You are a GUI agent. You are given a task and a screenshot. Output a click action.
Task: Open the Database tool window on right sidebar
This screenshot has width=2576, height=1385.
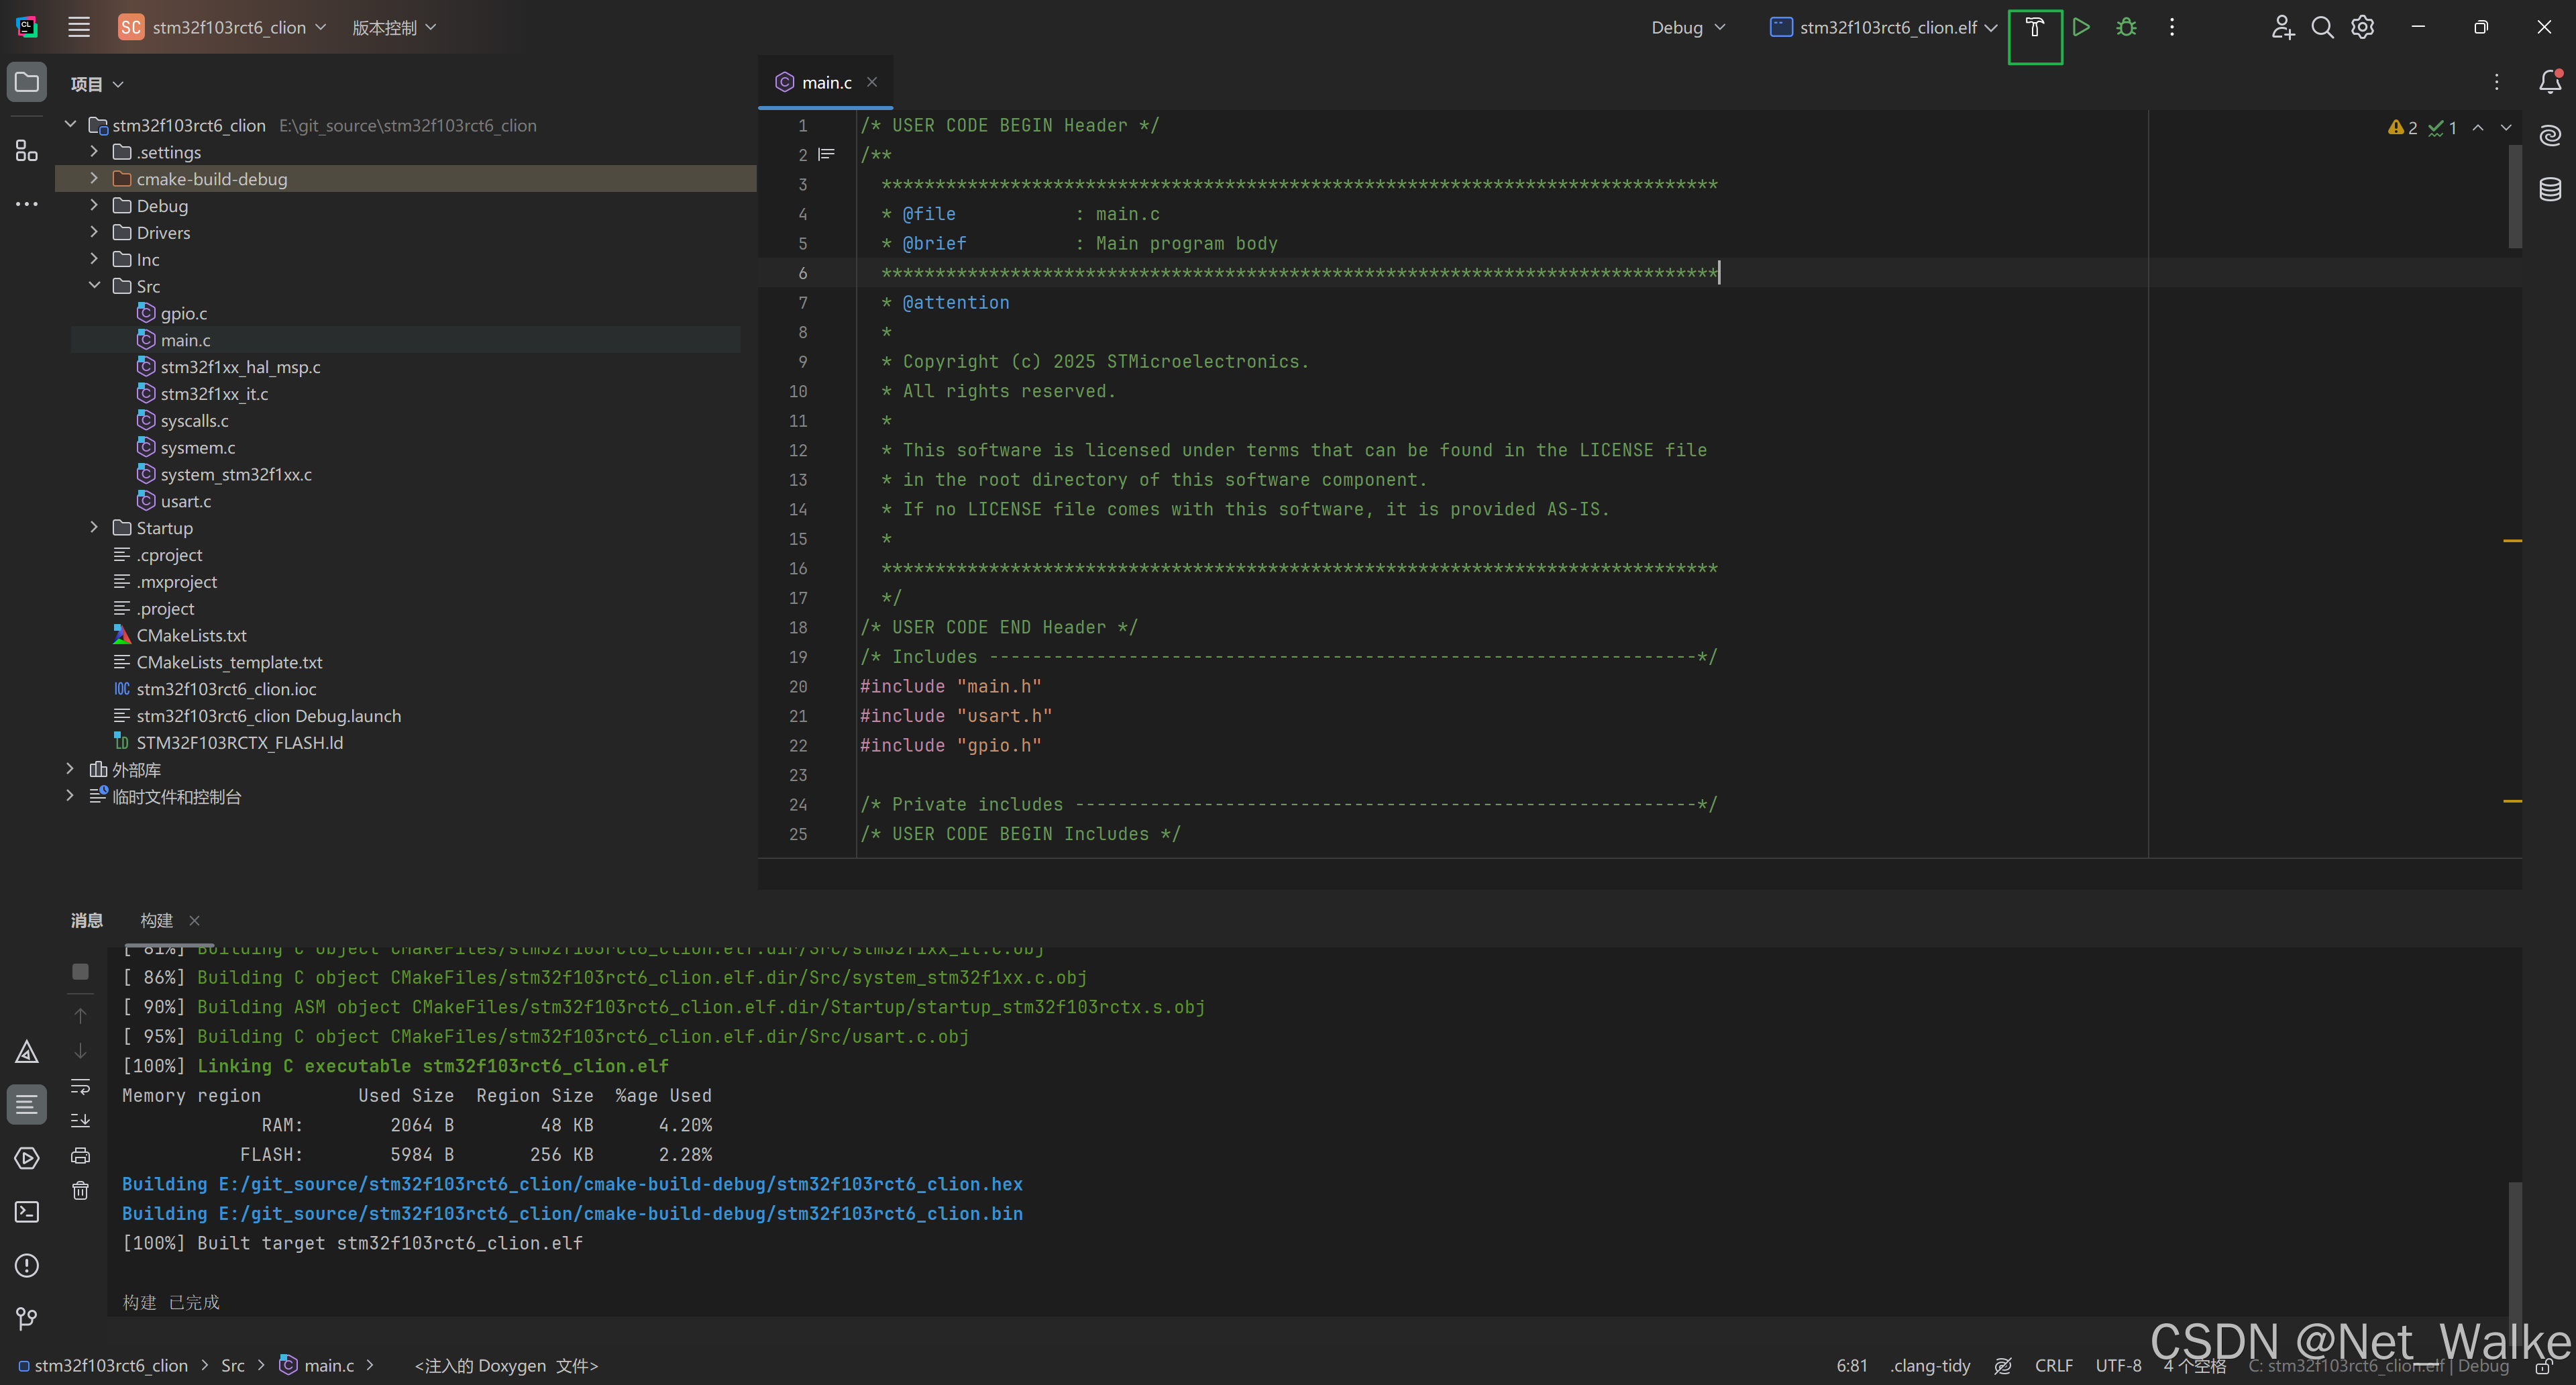(2550, 189)
